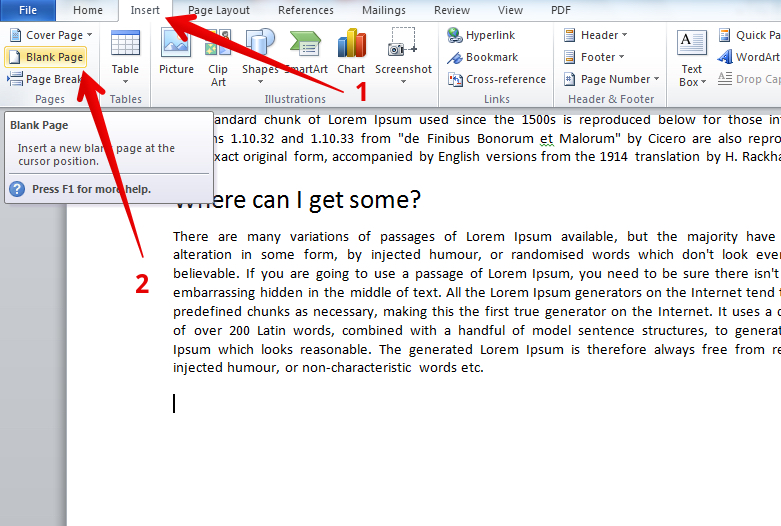Insert a Hyperlink
Screen dimensions: 781x526
481,35
